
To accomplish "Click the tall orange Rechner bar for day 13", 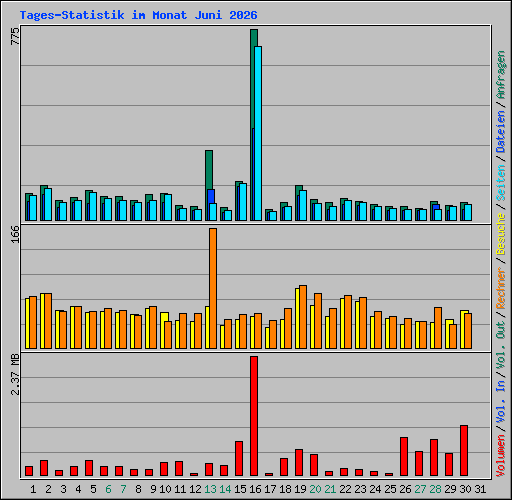I will coord(213,288).
